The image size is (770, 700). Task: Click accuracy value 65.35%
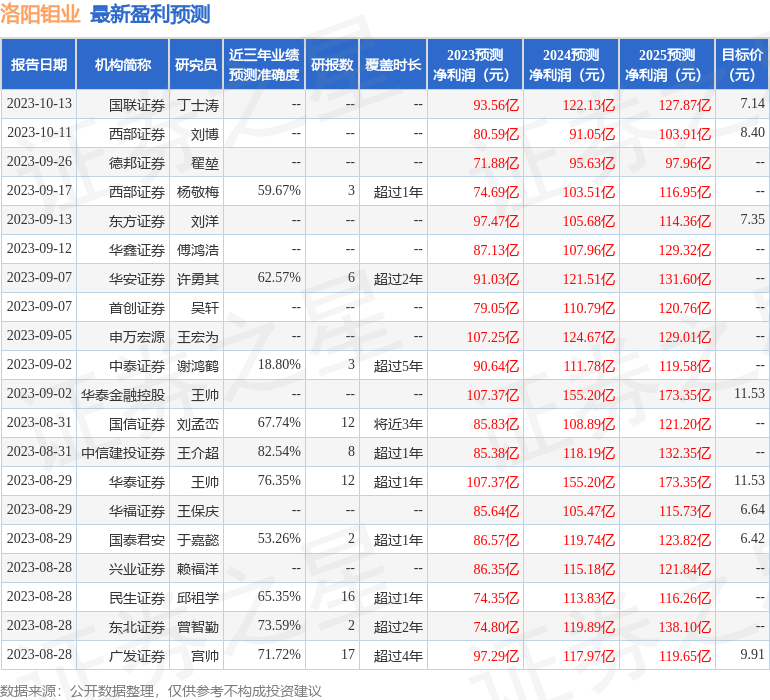279,596
